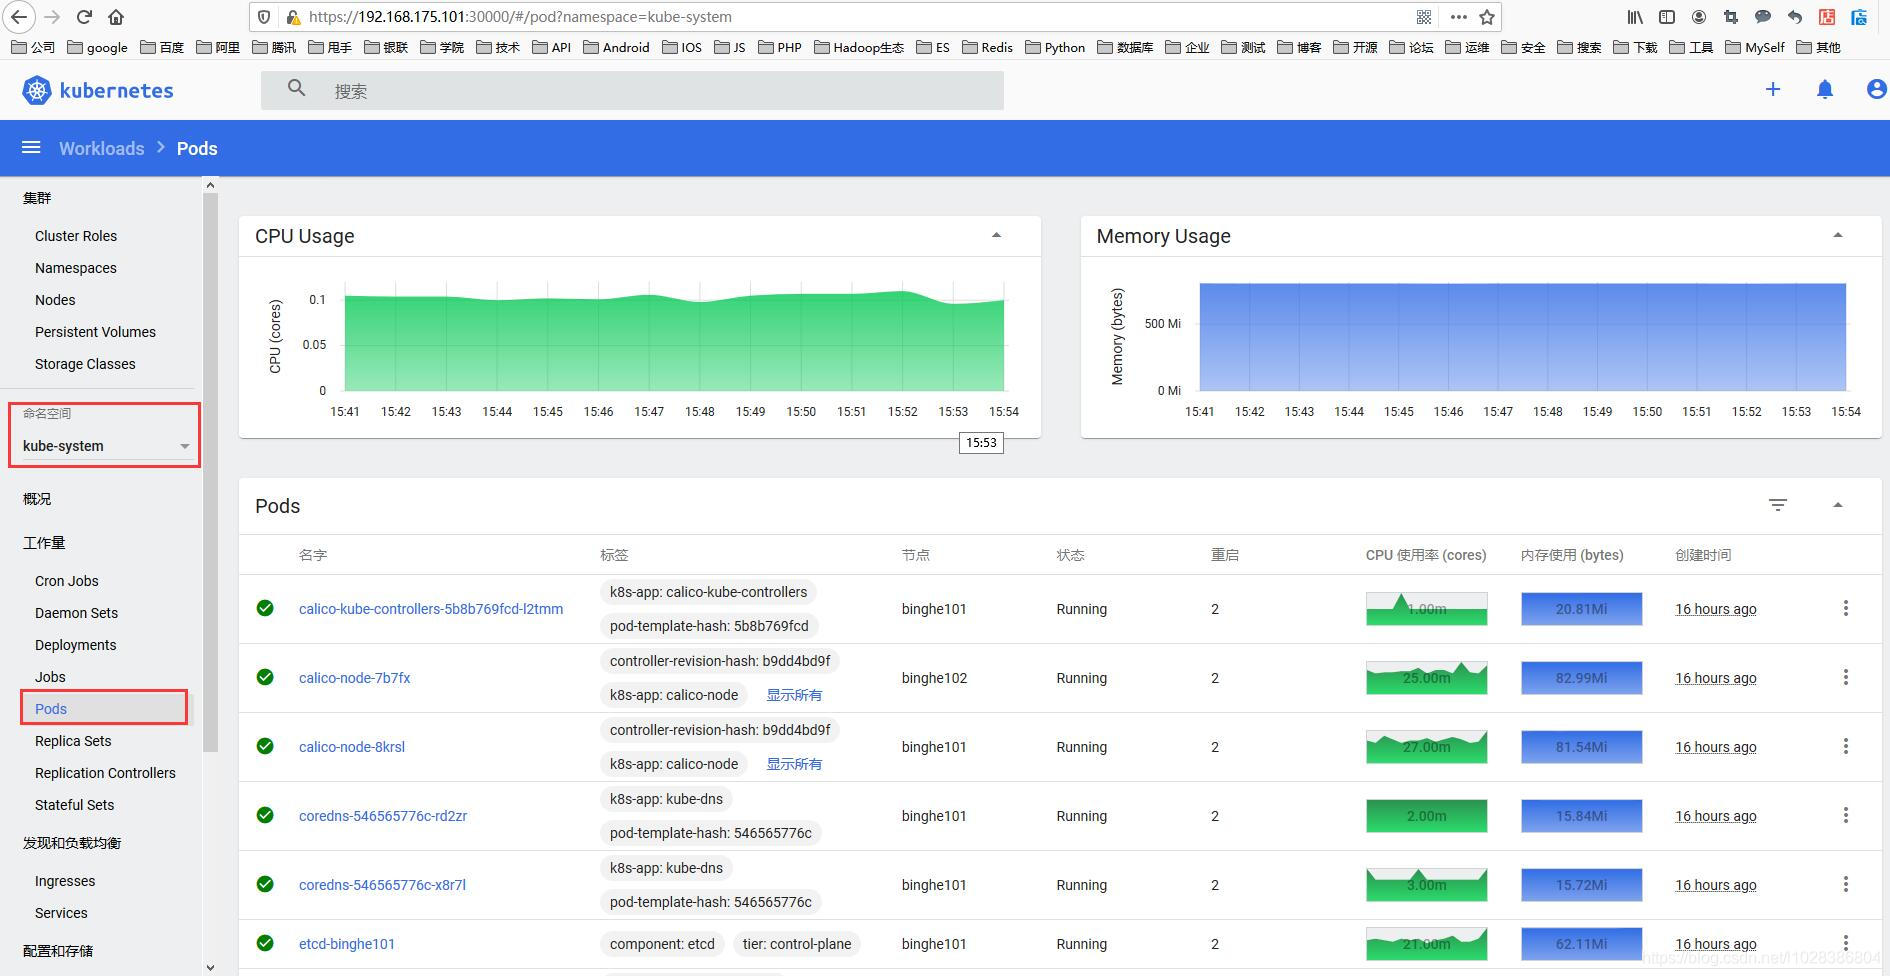Image resolution: width=1890 pixels, height=976 pixels.
Task: Open actions menu for coredns-546565776c-x8r7l pod
Action: (x=1846, y=884)
